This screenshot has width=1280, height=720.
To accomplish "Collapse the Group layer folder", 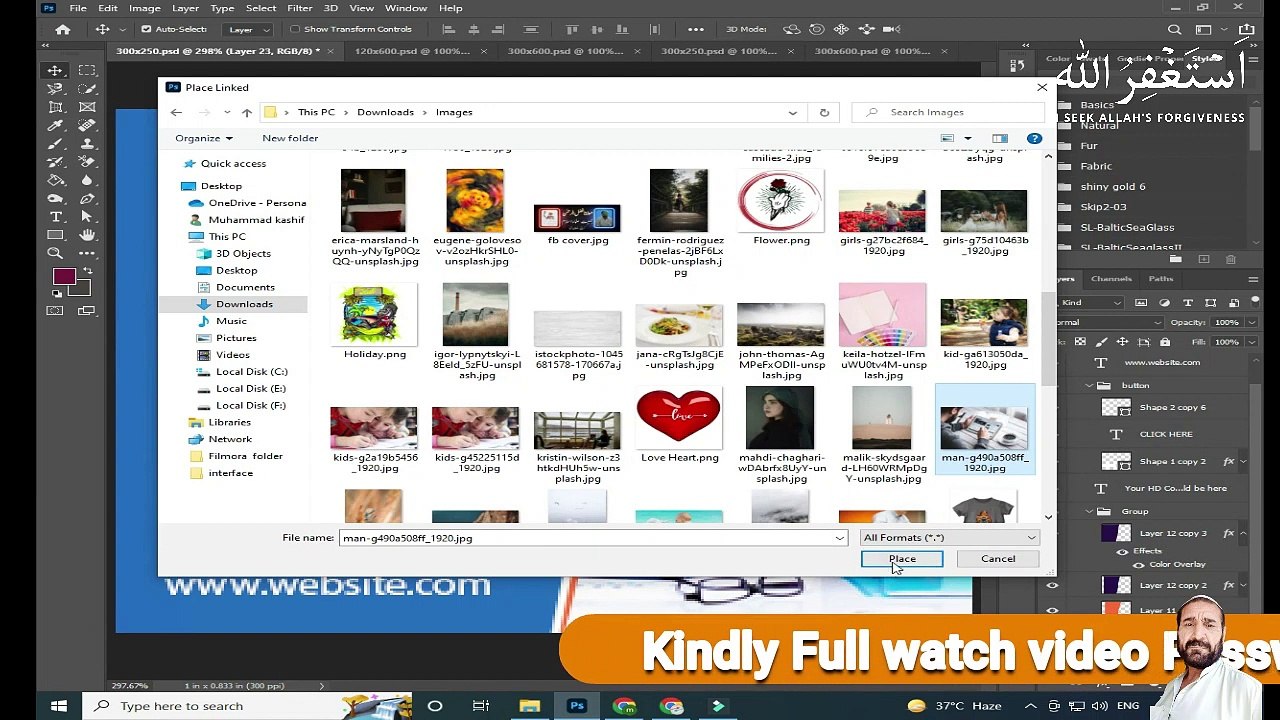I will 1089,511.
